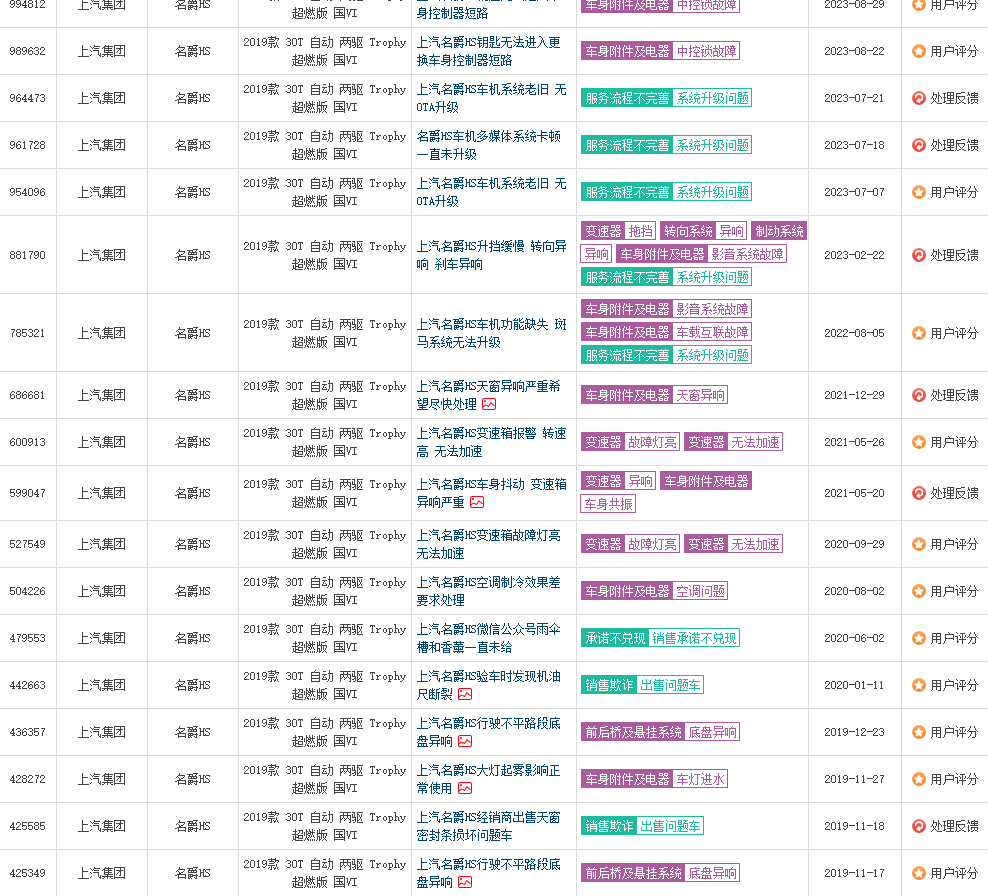This screenshot has width=988, height=896.
Task: Click image icon in complaint row 425349
Action: (465, 882)
